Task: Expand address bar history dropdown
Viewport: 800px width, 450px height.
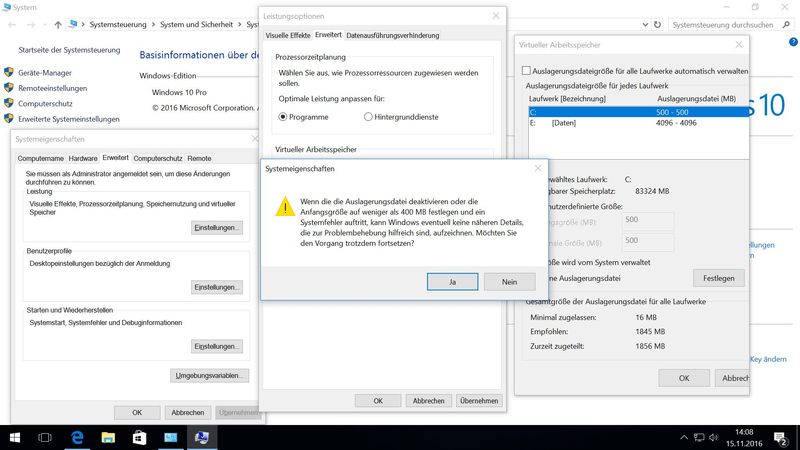Action: [645, 24]
